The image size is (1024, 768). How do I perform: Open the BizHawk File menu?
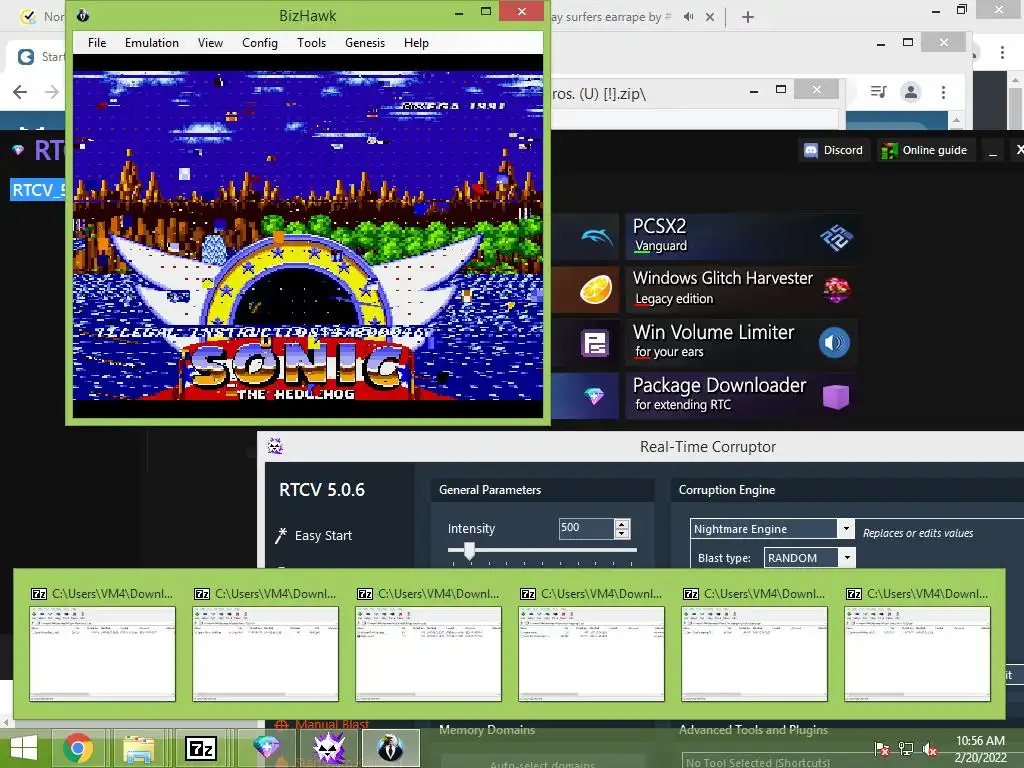(97, 42)
